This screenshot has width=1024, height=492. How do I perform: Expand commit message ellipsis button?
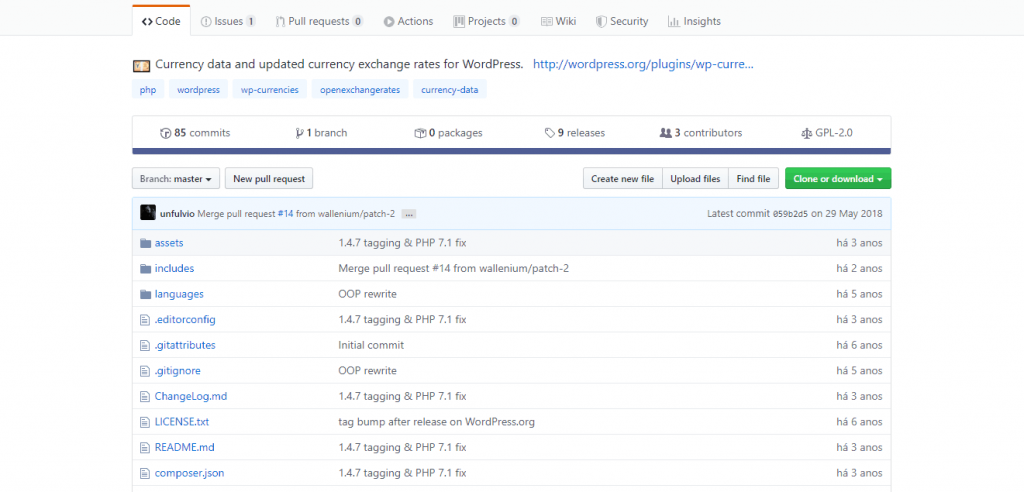click(409, 214)
